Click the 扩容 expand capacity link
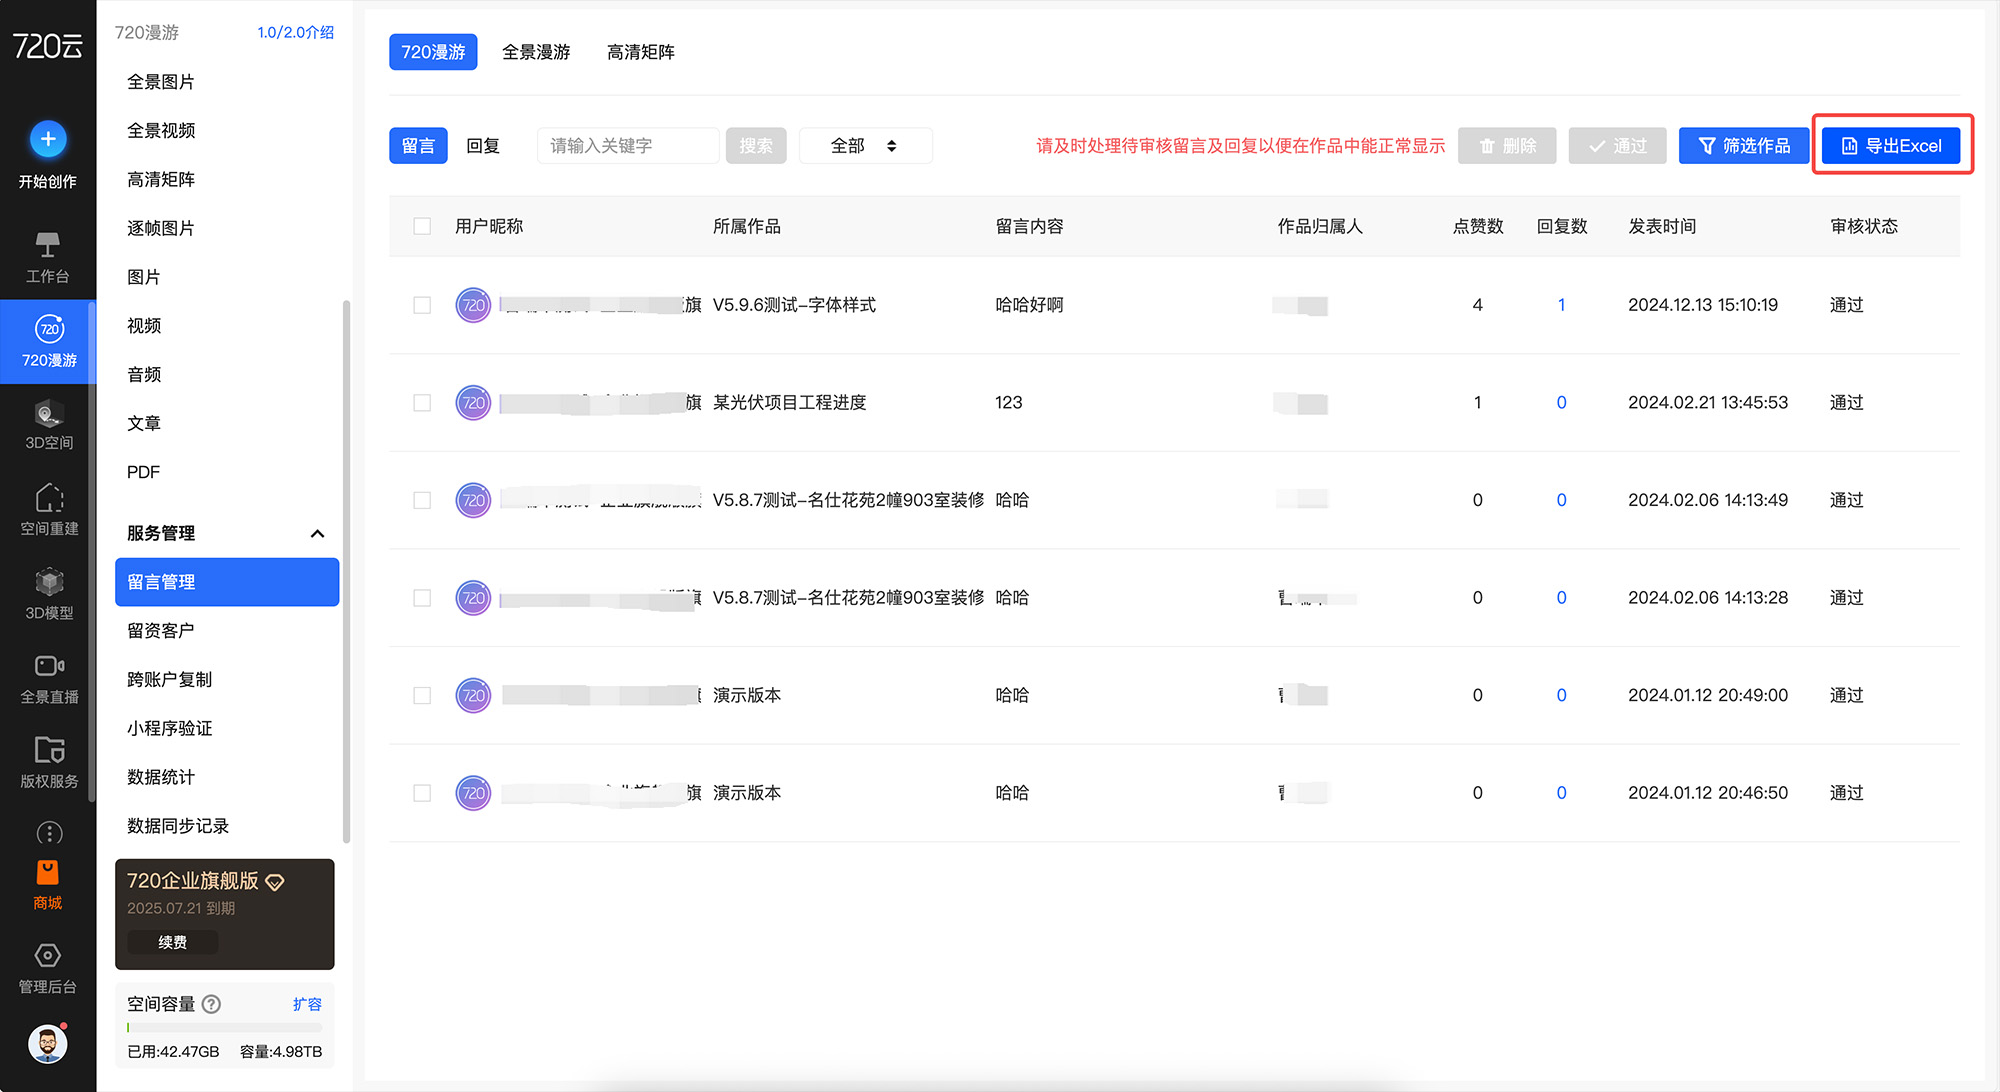Viewport: 2000px width, 1092px height. pyautogui.click(x=307, y=1004)
